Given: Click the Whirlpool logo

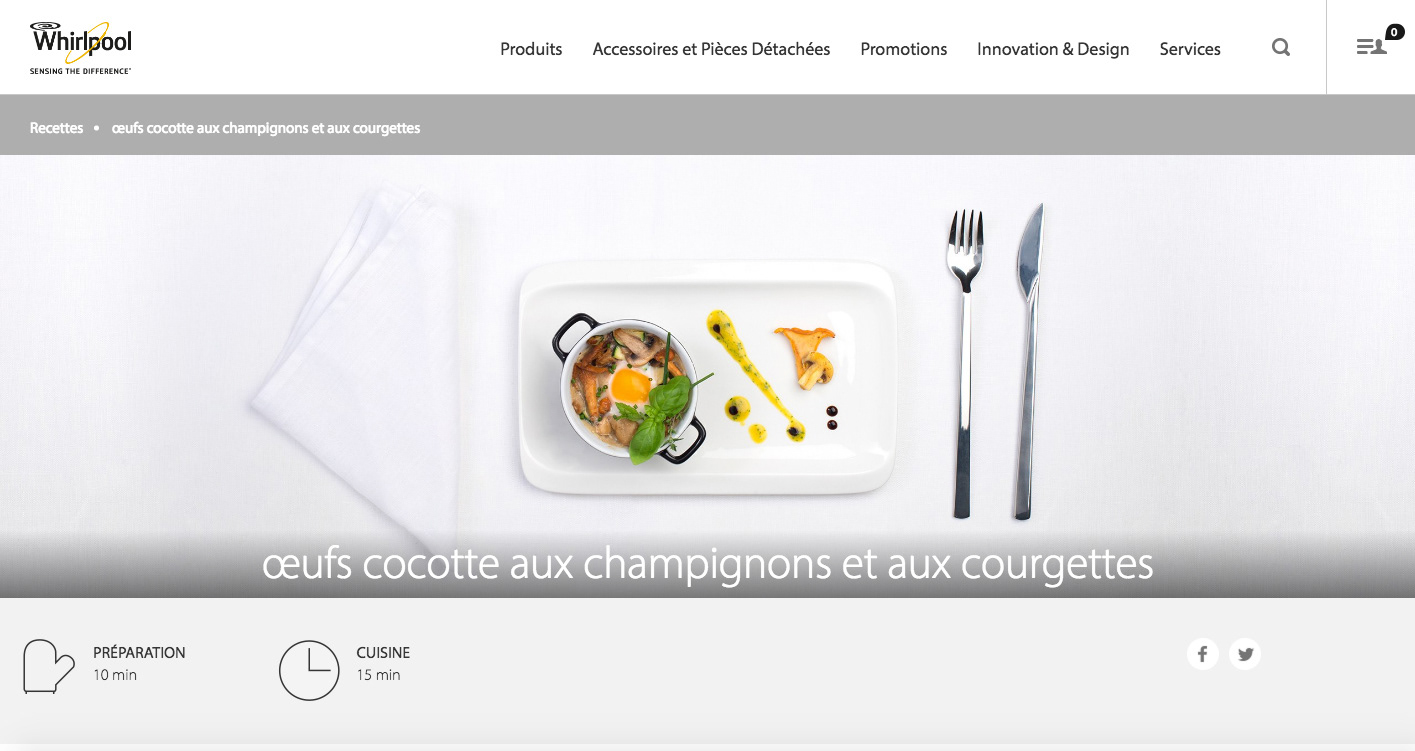Looking at the screenshot, I should [x=81, y=48].
